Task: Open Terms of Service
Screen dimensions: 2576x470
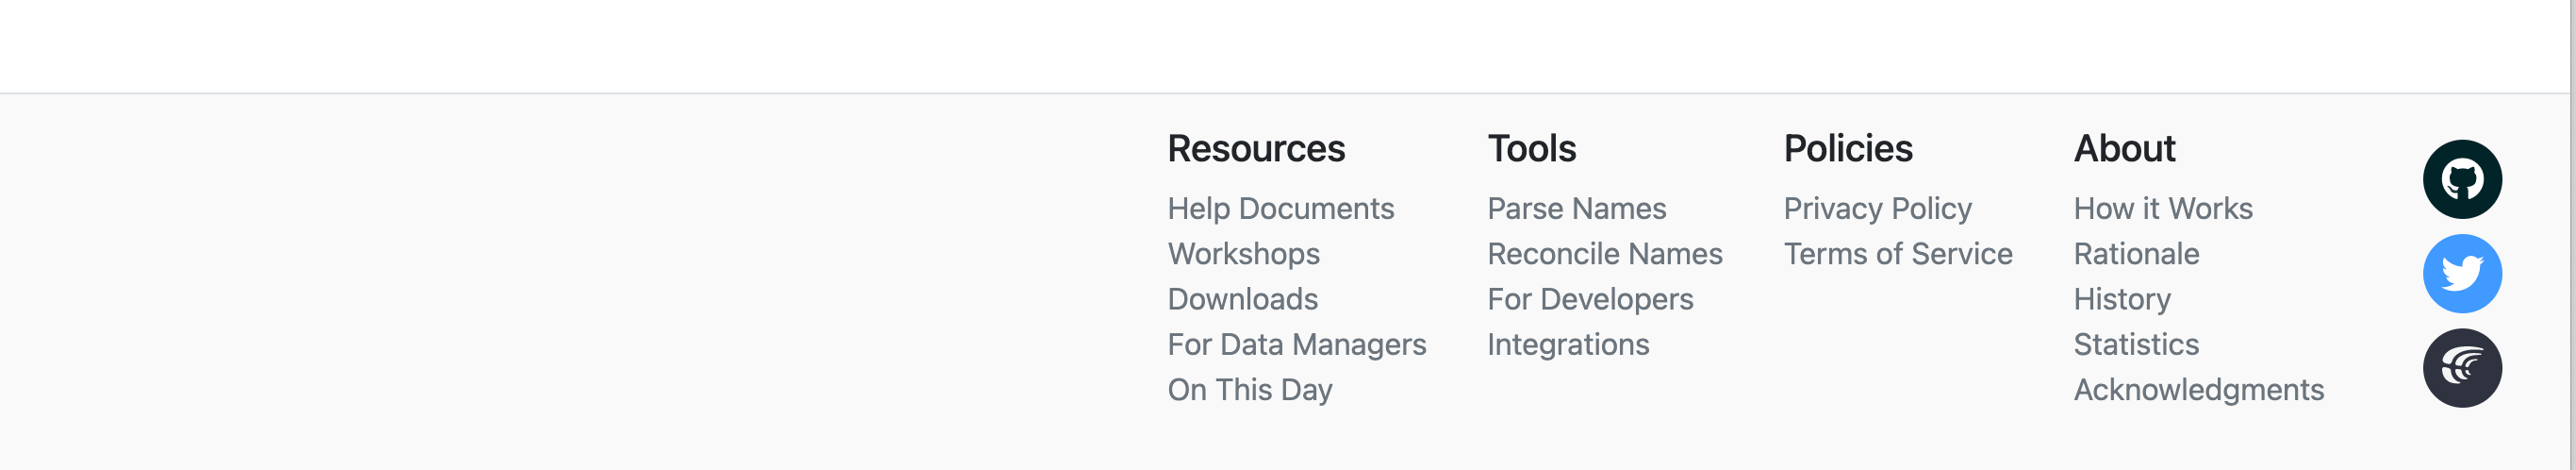Action: 1897,254
